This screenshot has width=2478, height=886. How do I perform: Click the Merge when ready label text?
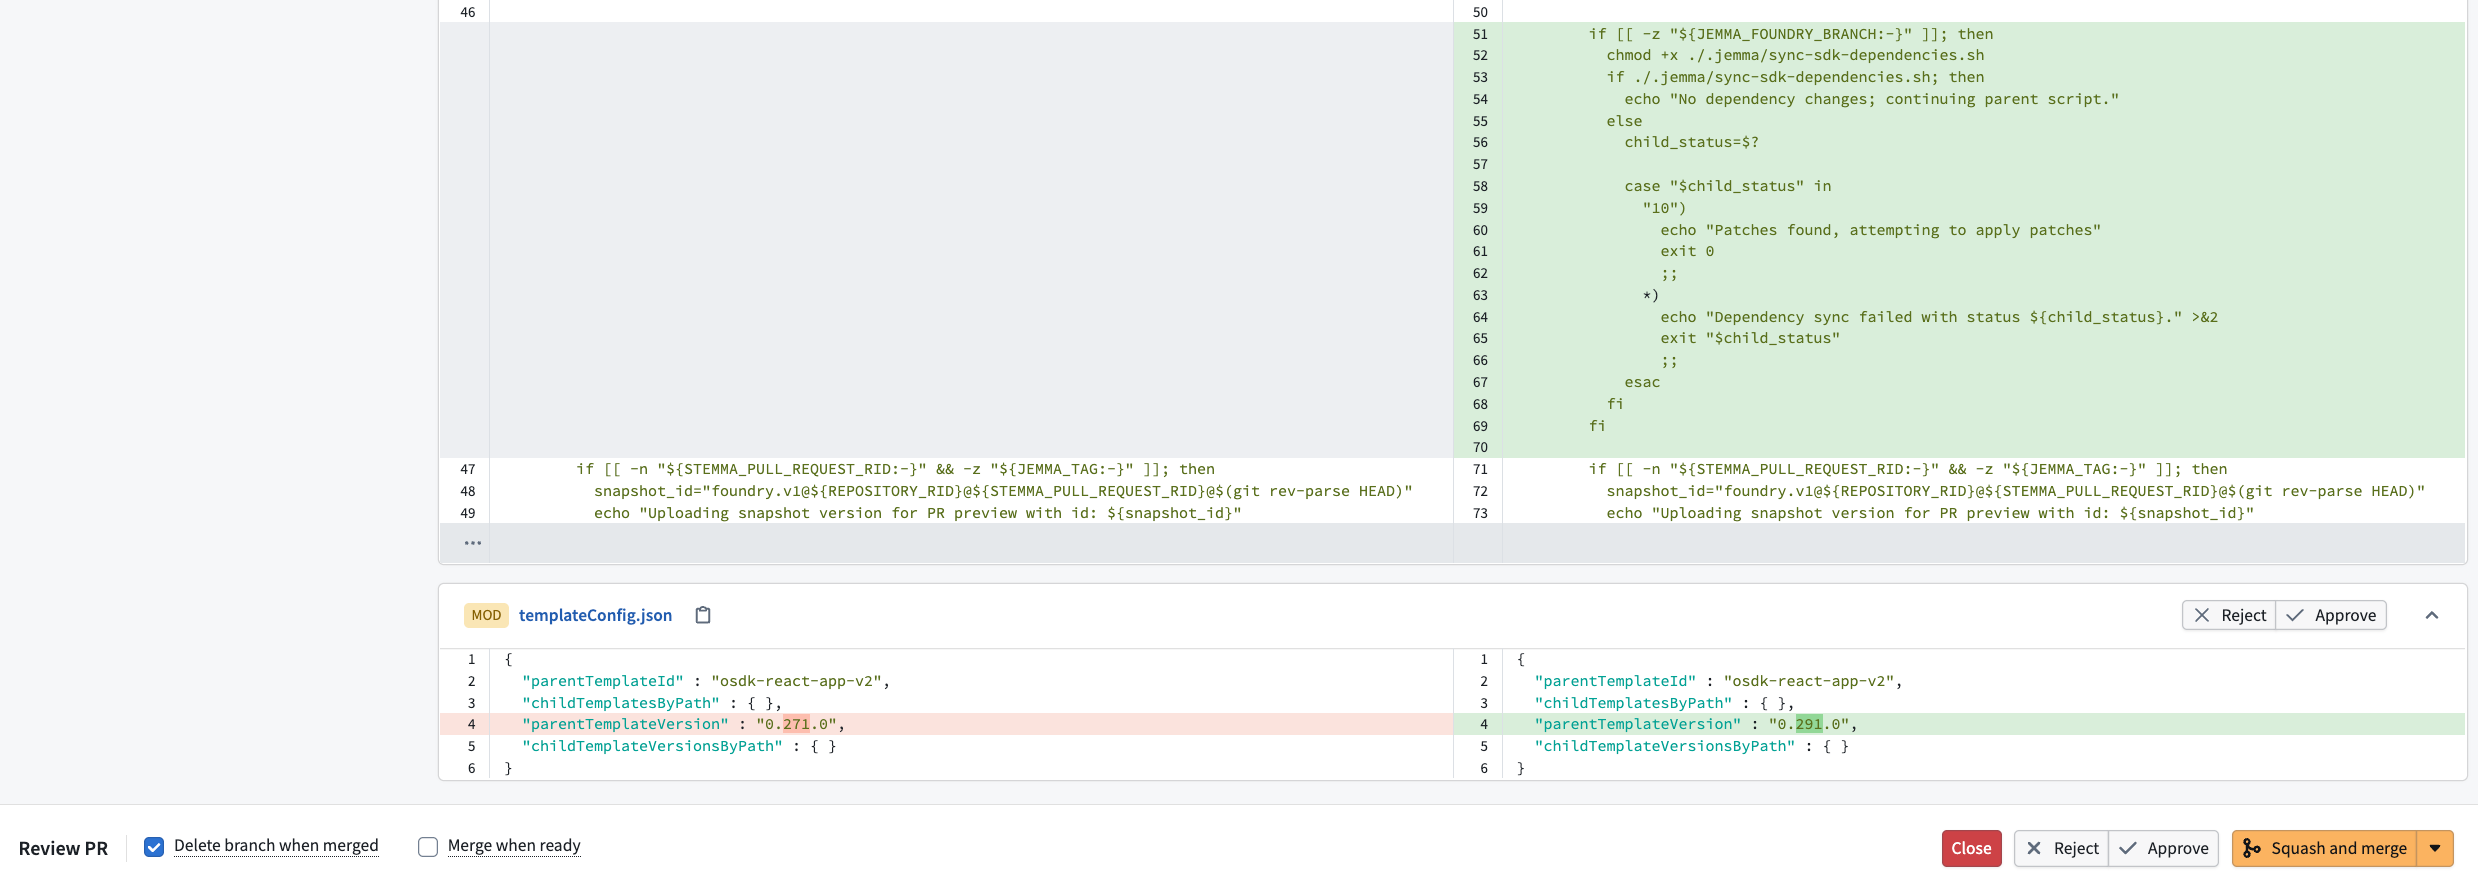514,846
